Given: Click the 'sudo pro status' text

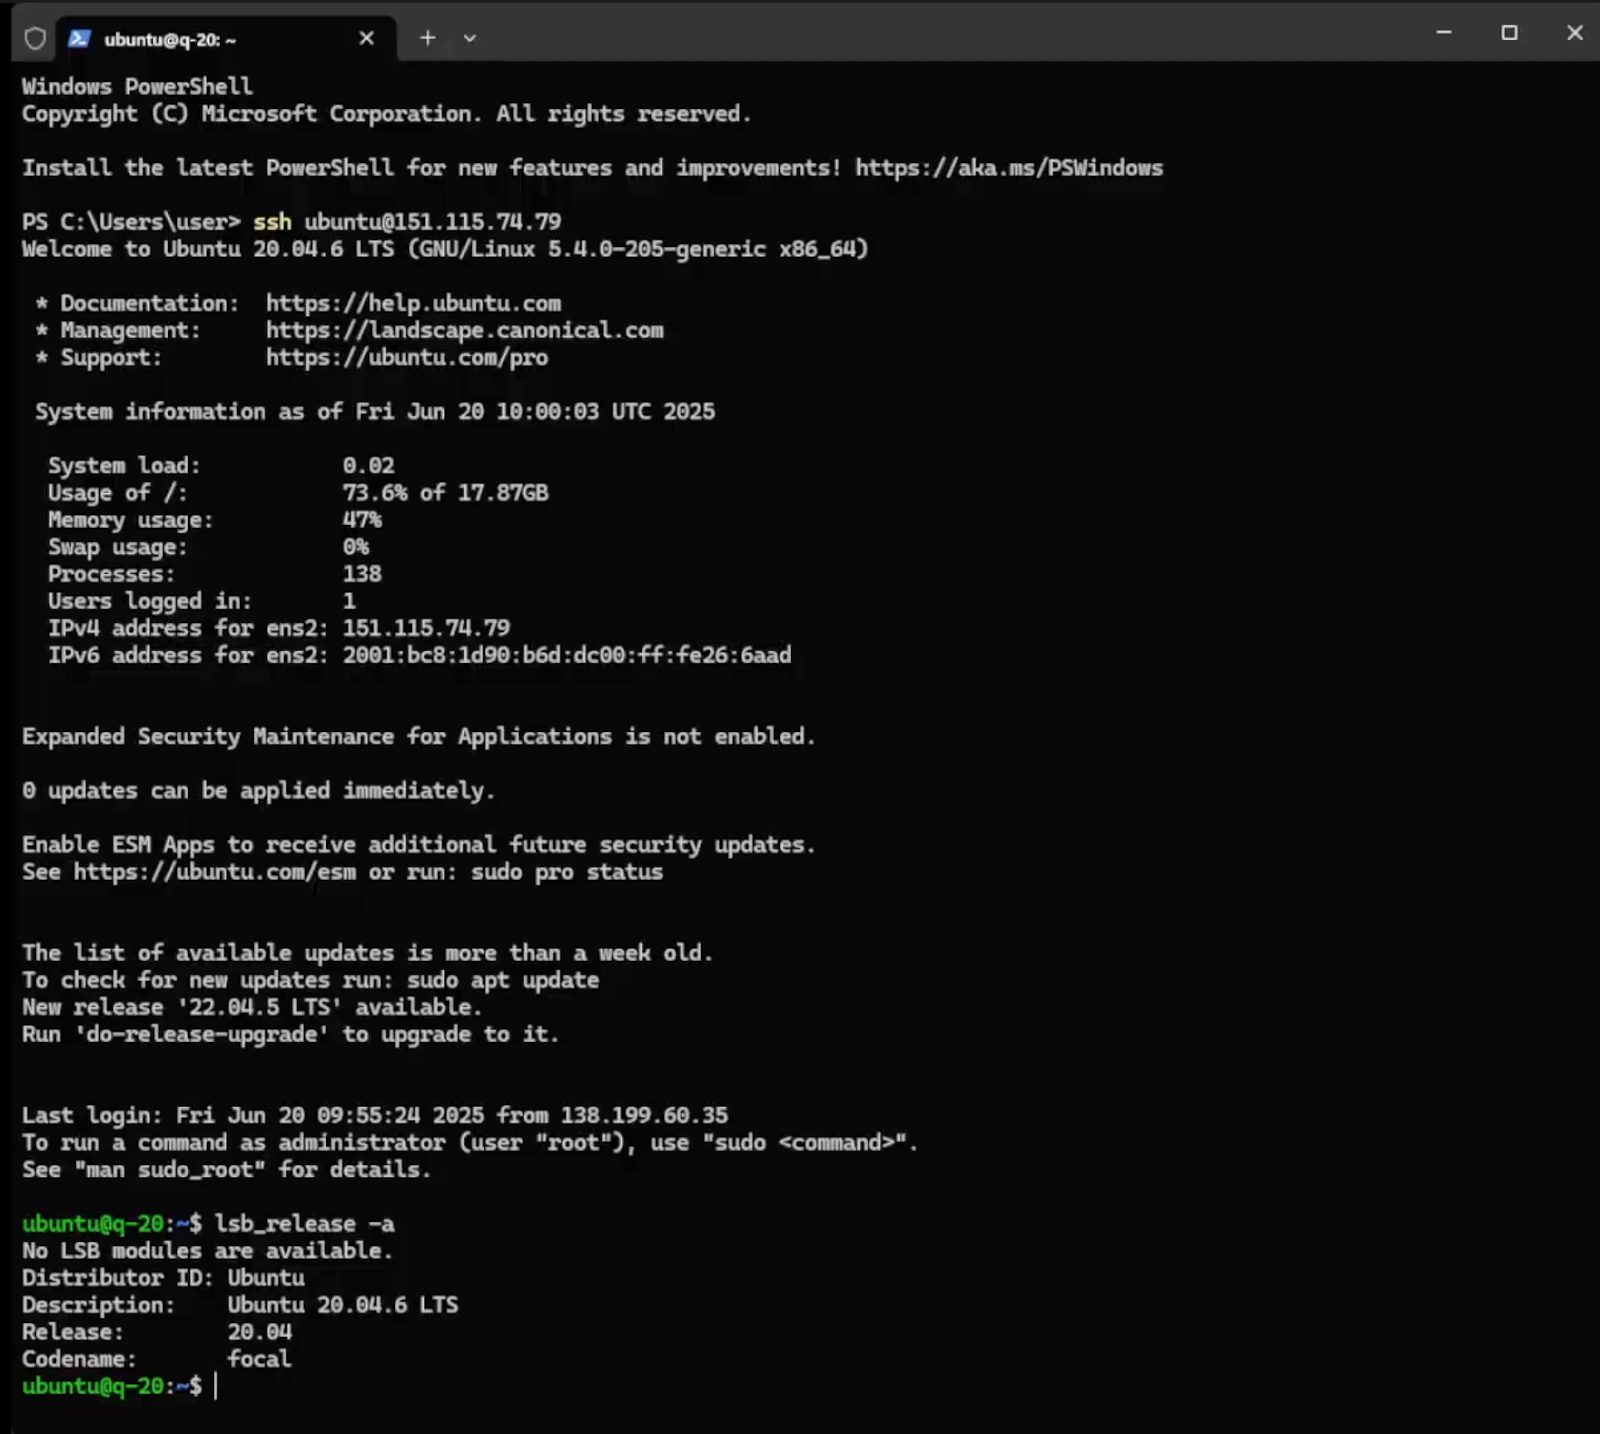Looking at the screenshot, I should tap(567, 872).
